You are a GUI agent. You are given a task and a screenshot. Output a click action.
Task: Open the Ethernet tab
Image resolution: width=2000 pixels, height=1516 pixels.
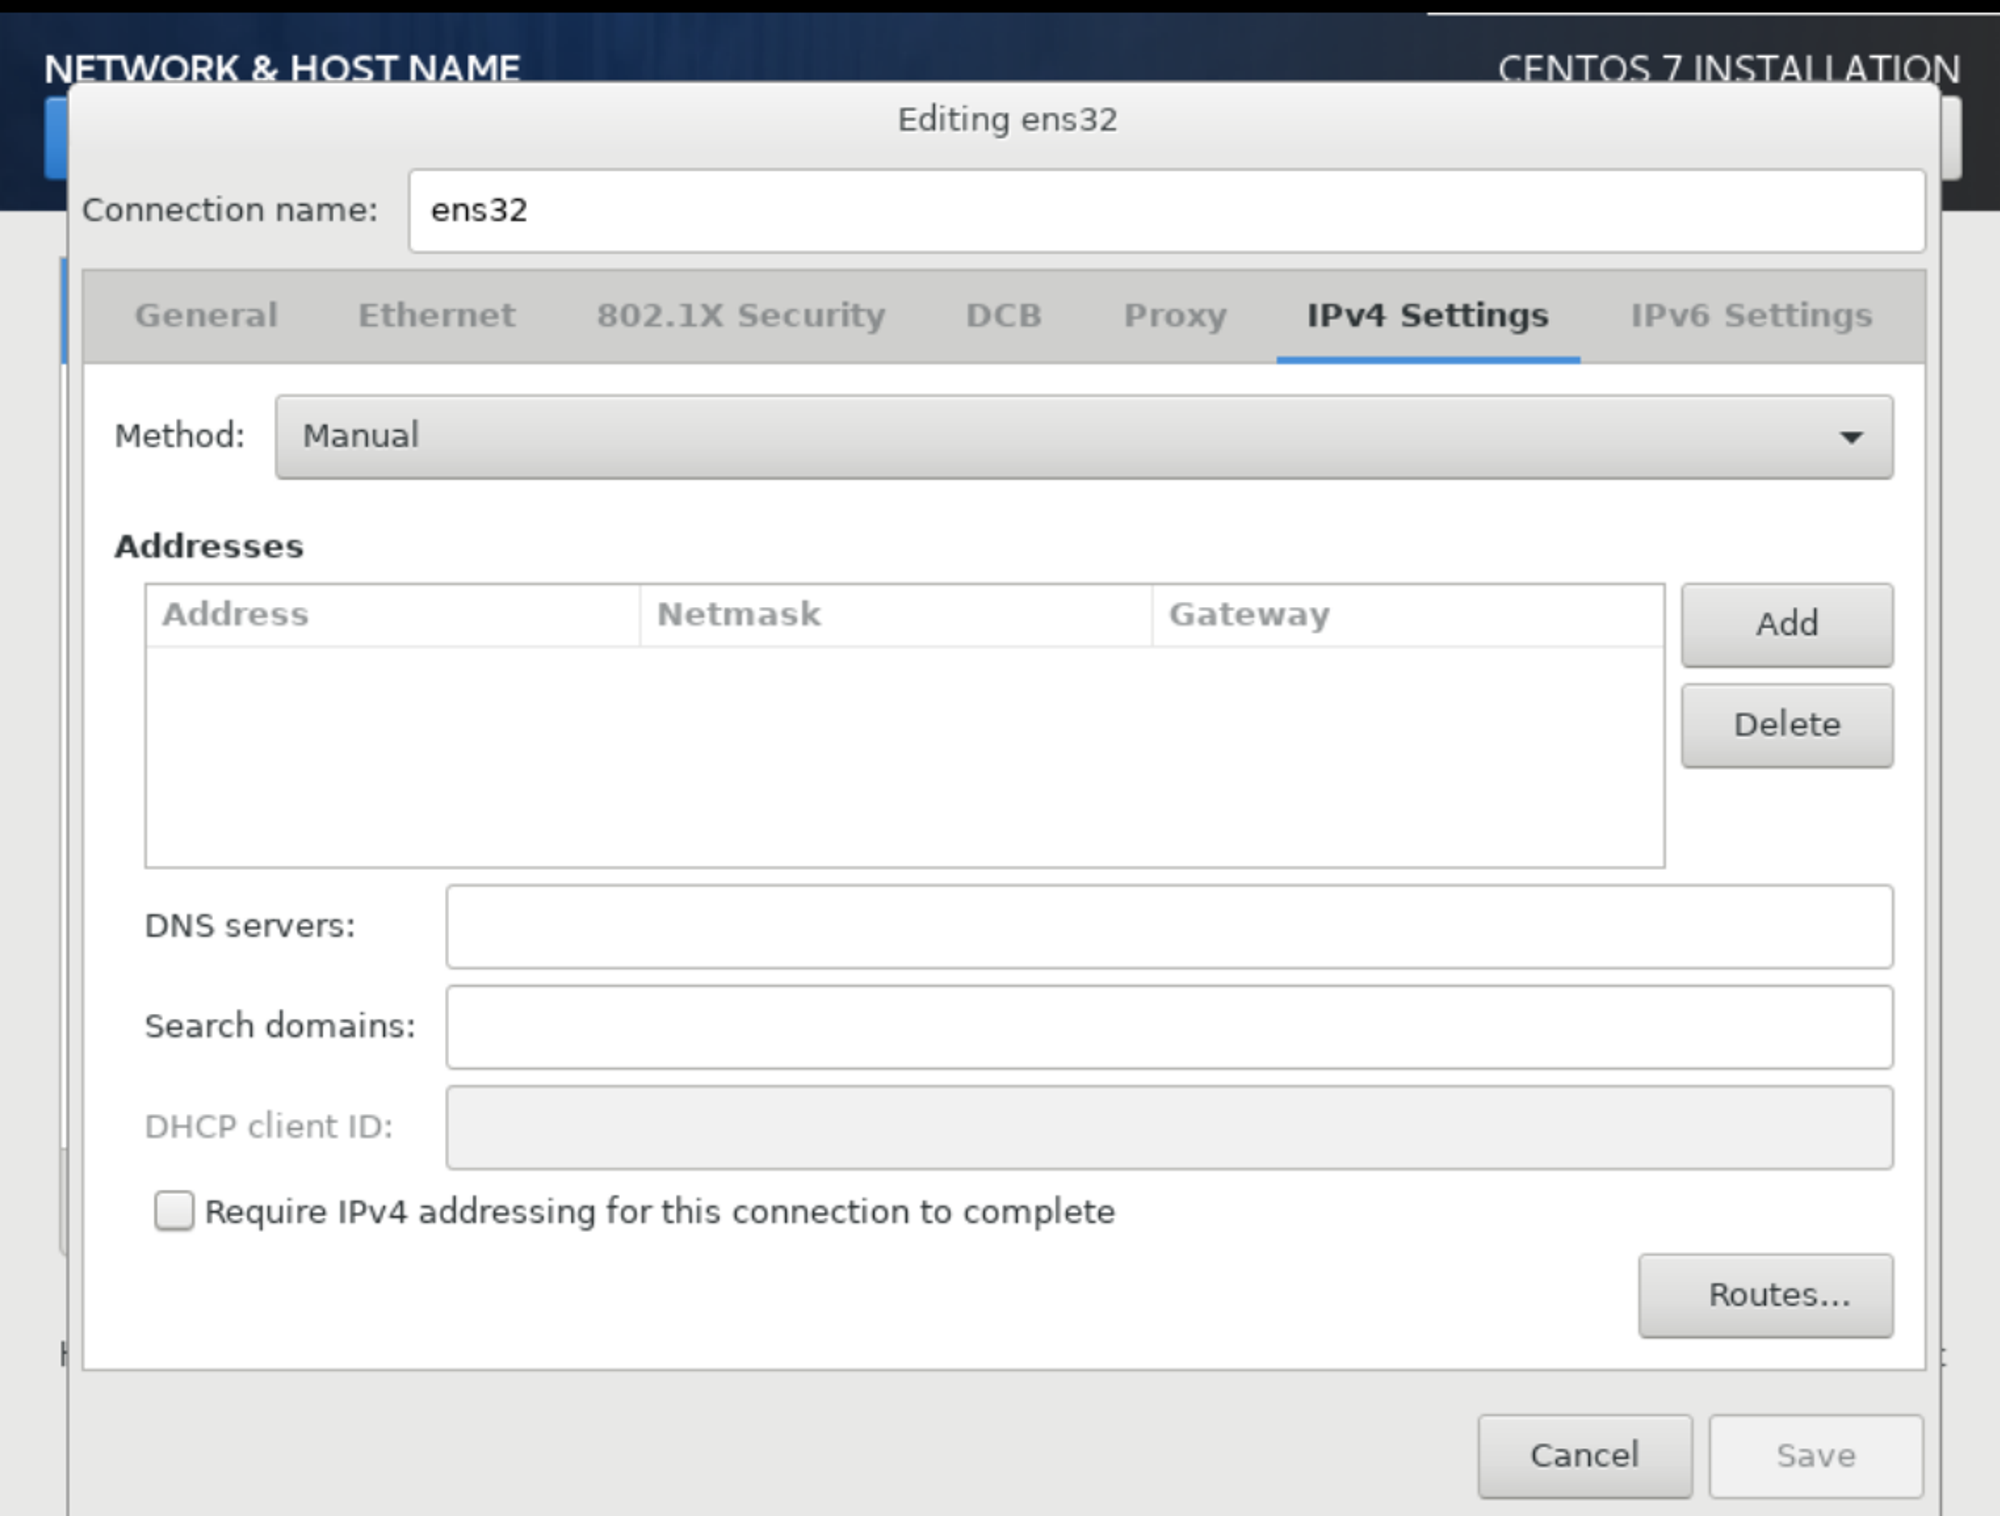pyautogui.click(x=437, y=316)
